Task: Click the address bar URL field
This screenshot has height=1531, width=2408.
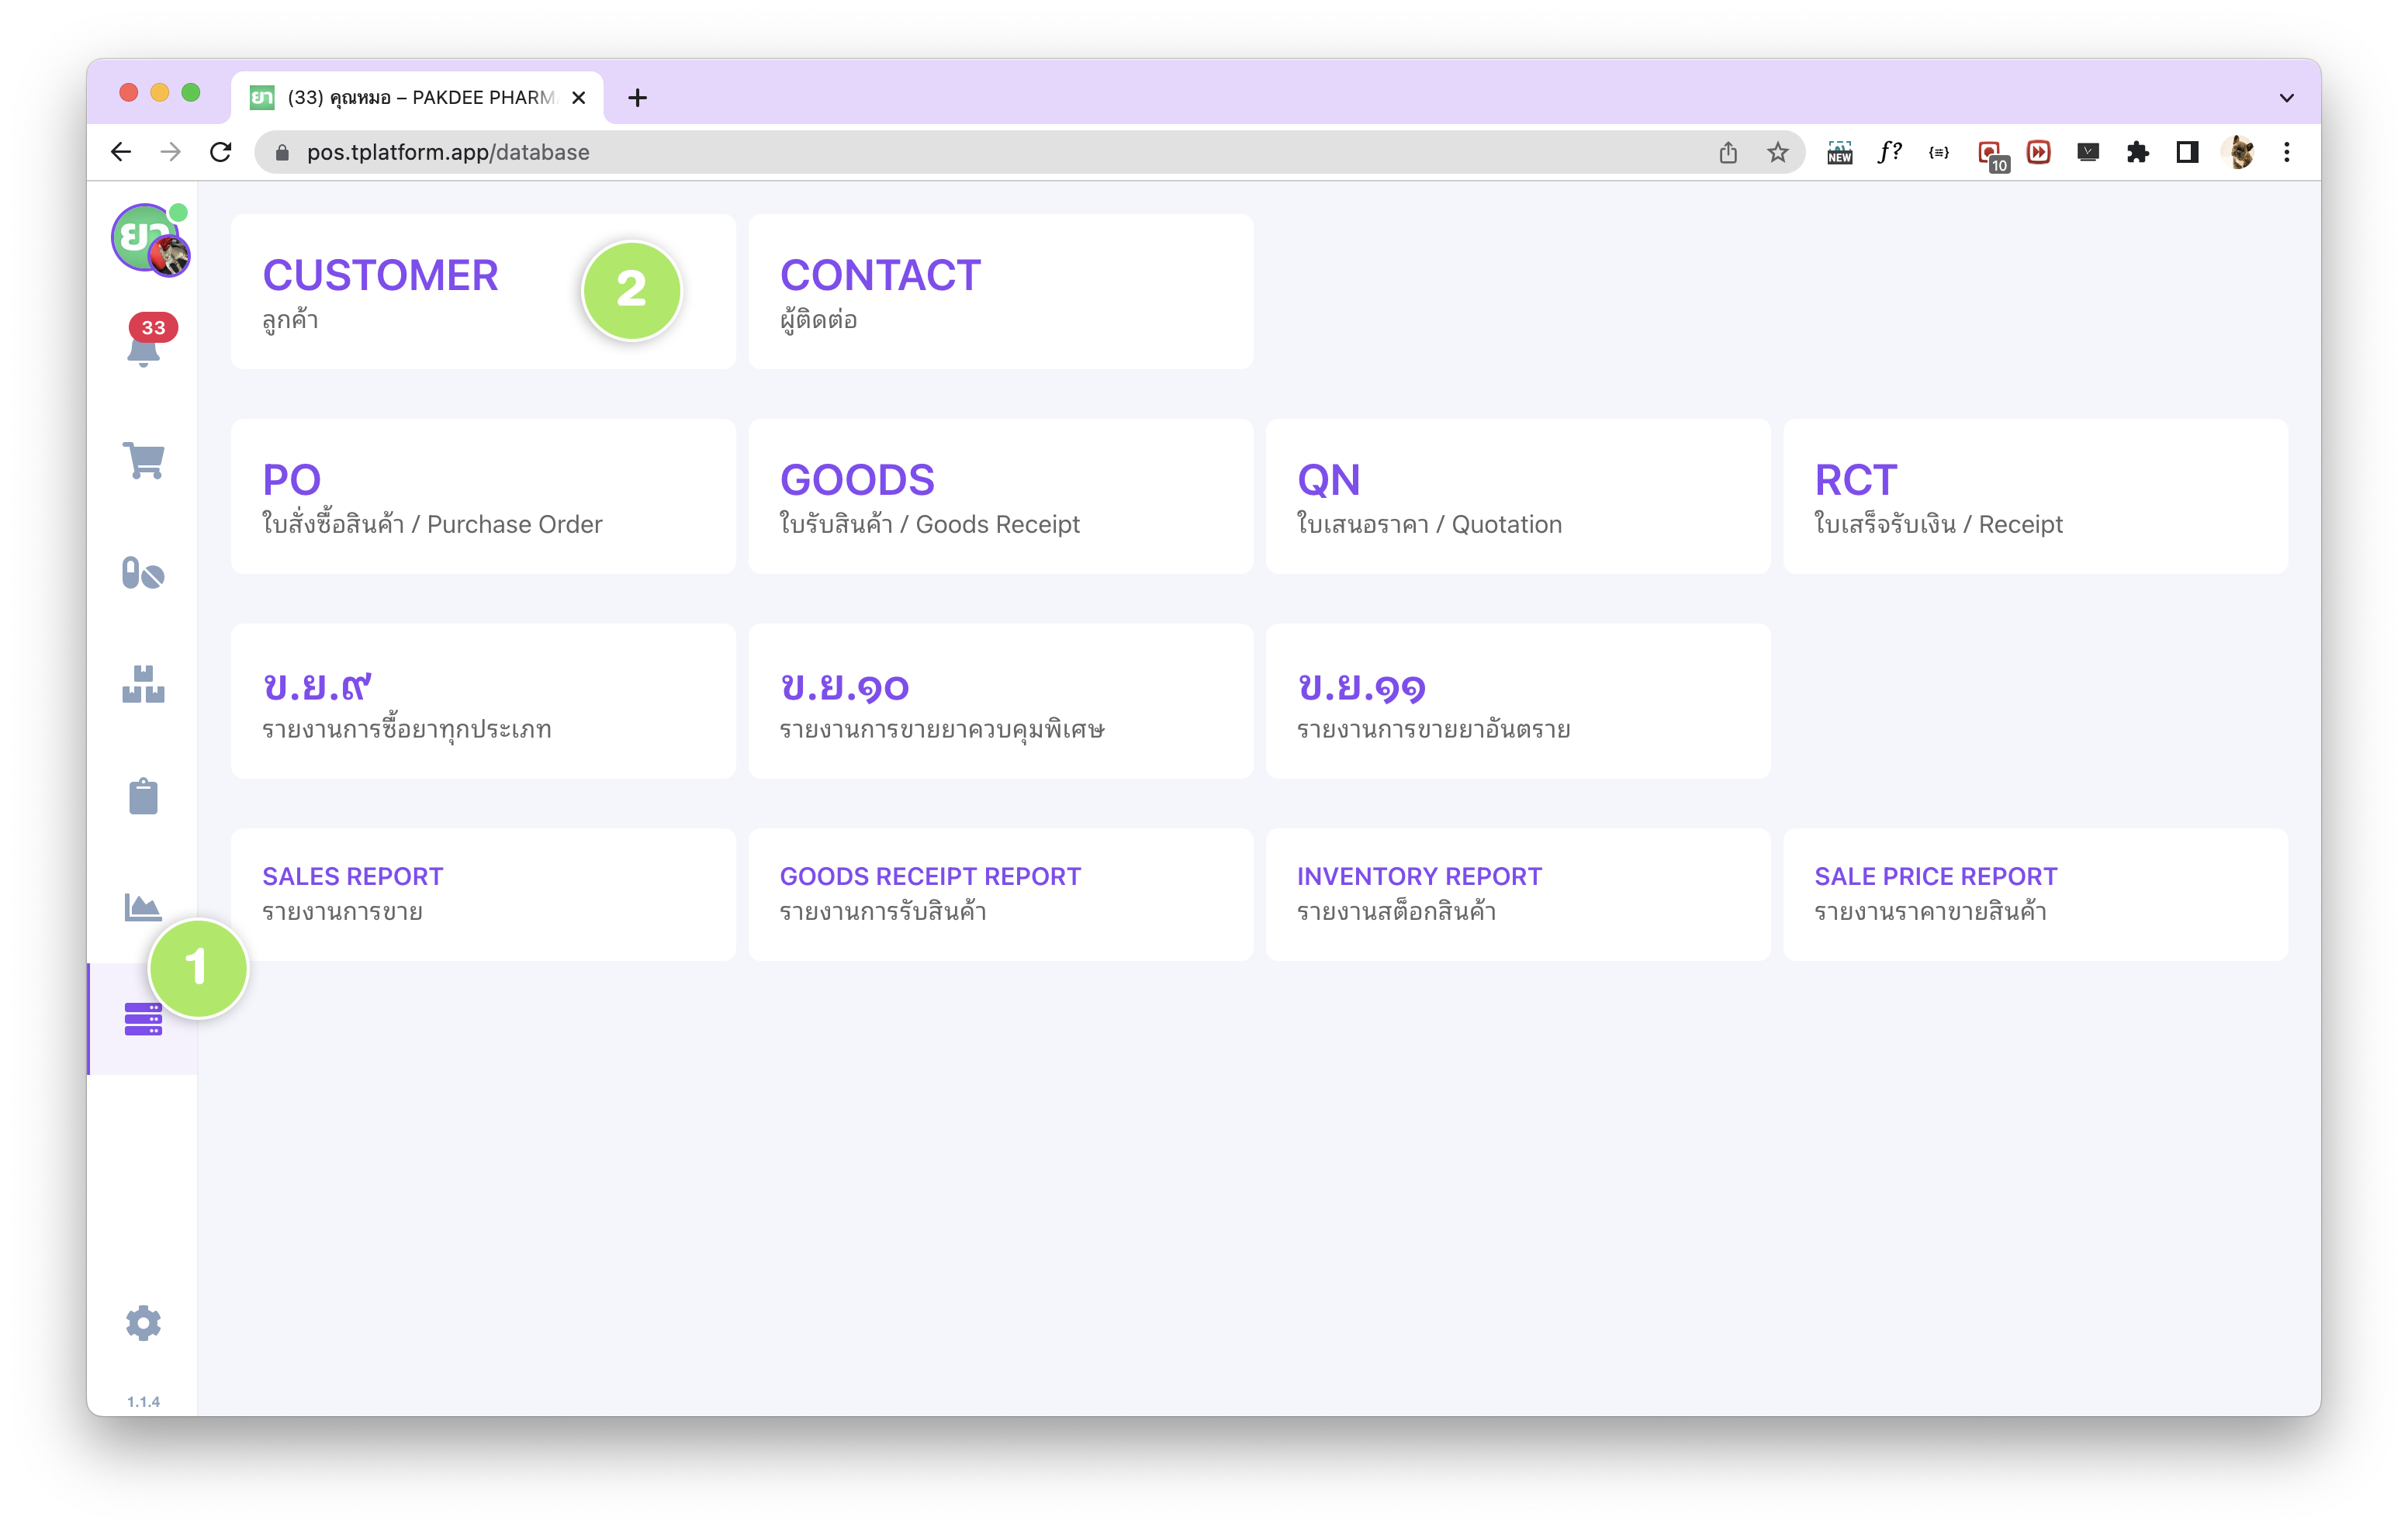Action: point(900,152)
